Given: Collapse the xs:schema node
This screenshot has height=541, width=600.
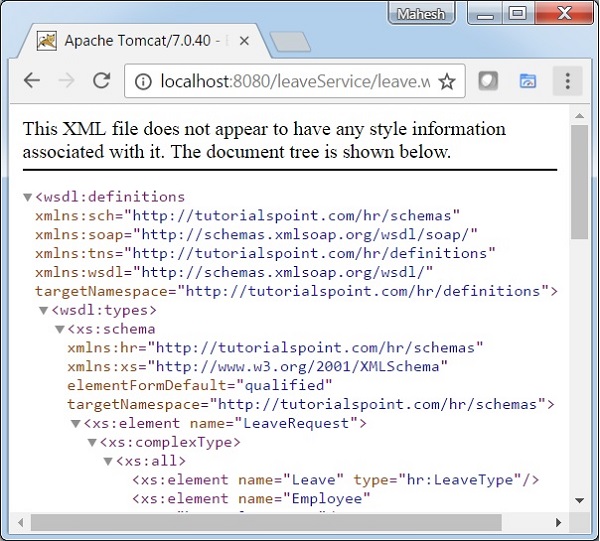Looking at the screenshot, I should (x=60, y=329).
